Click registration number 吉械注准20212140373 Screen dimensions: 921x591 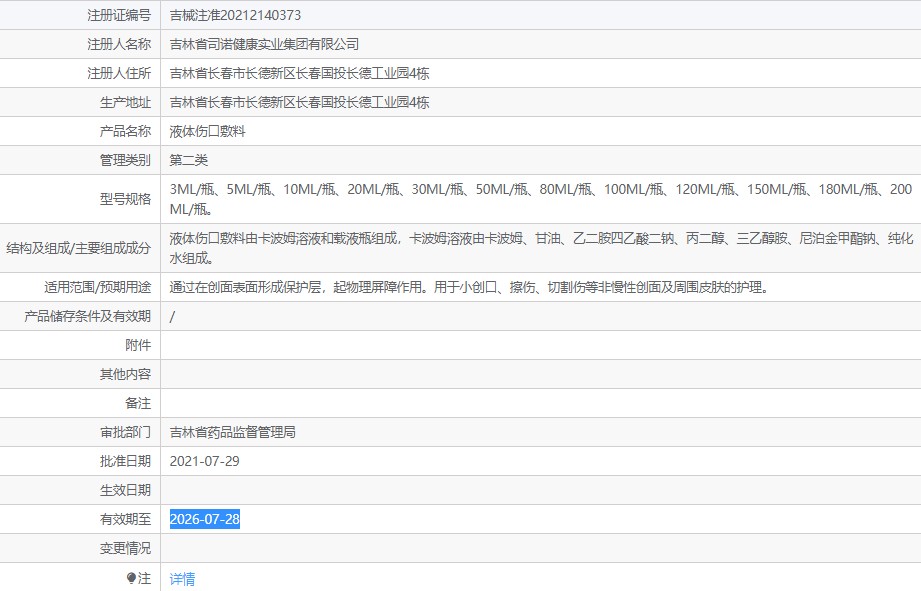[x=235, y=15]
